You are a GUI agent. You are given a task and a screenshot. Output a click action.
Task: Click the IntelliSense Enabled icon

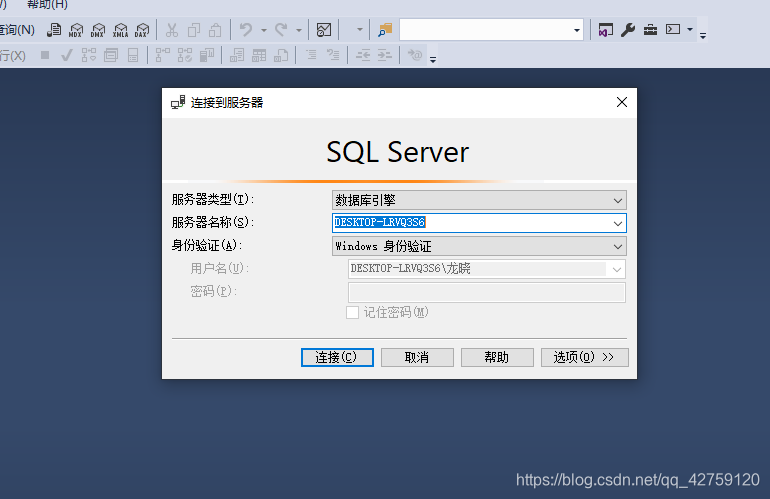pos(133,55)
